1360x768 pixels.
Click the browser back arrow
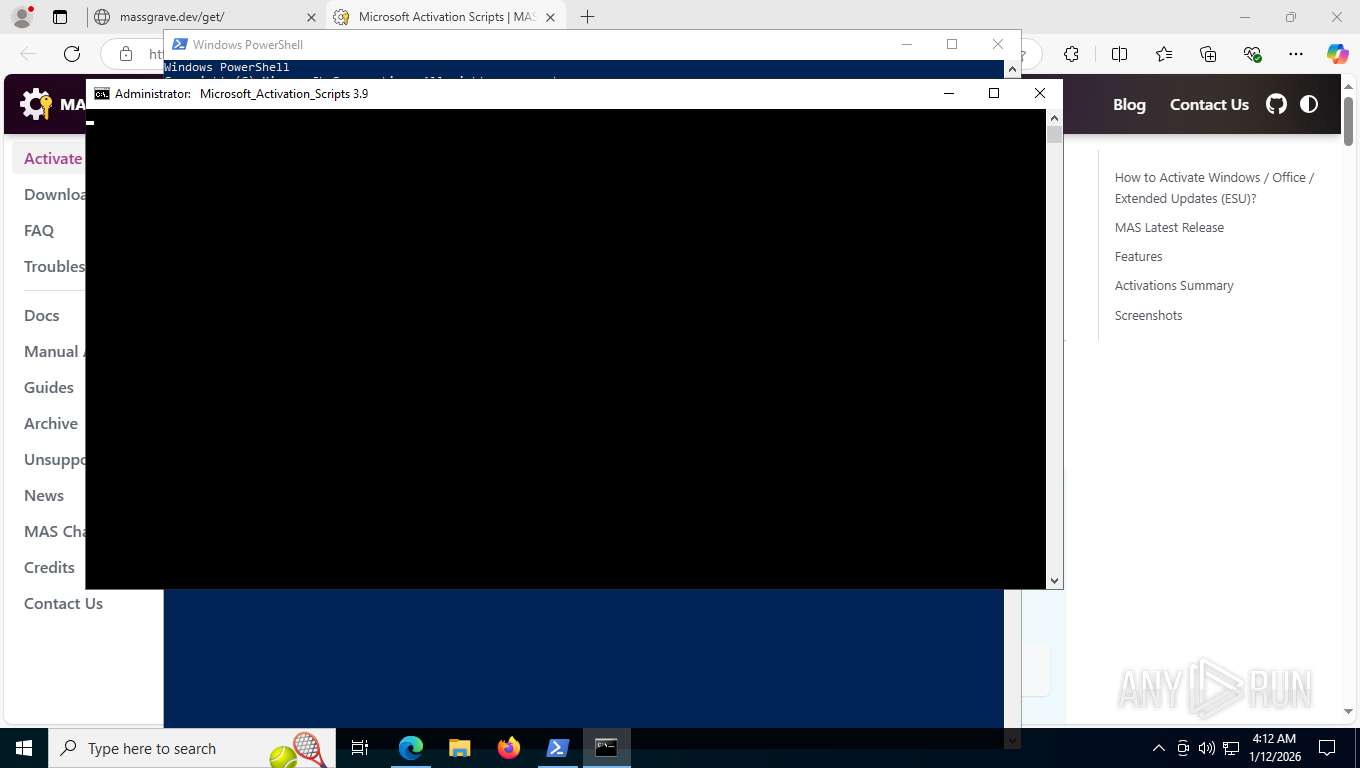pyautogui.click(x=28, y=54)
